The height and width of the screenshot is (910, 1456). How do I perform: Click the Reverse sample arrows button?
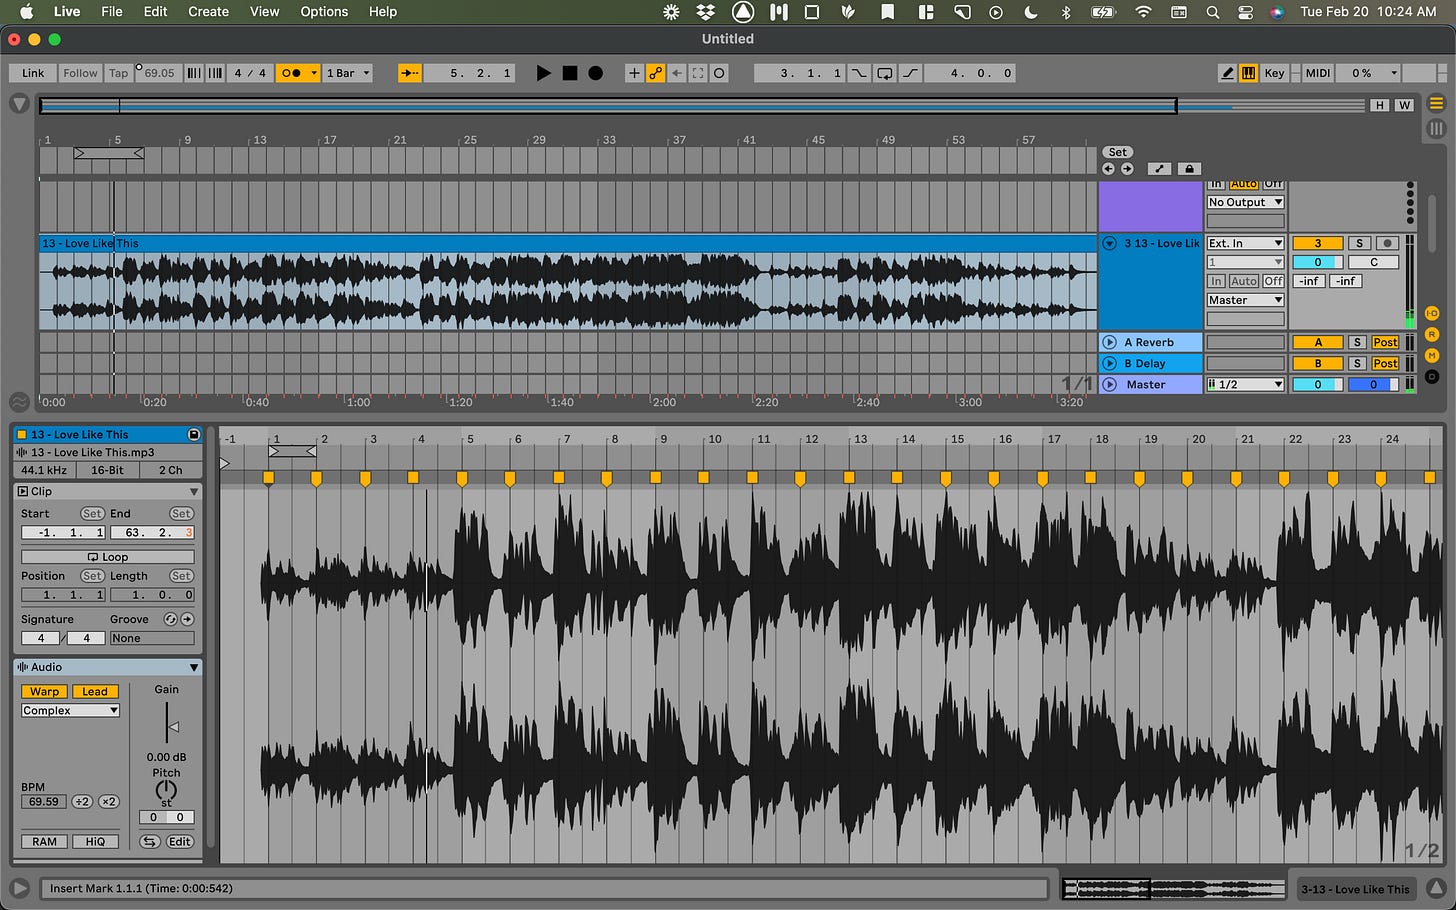click(x=149, y=842)
